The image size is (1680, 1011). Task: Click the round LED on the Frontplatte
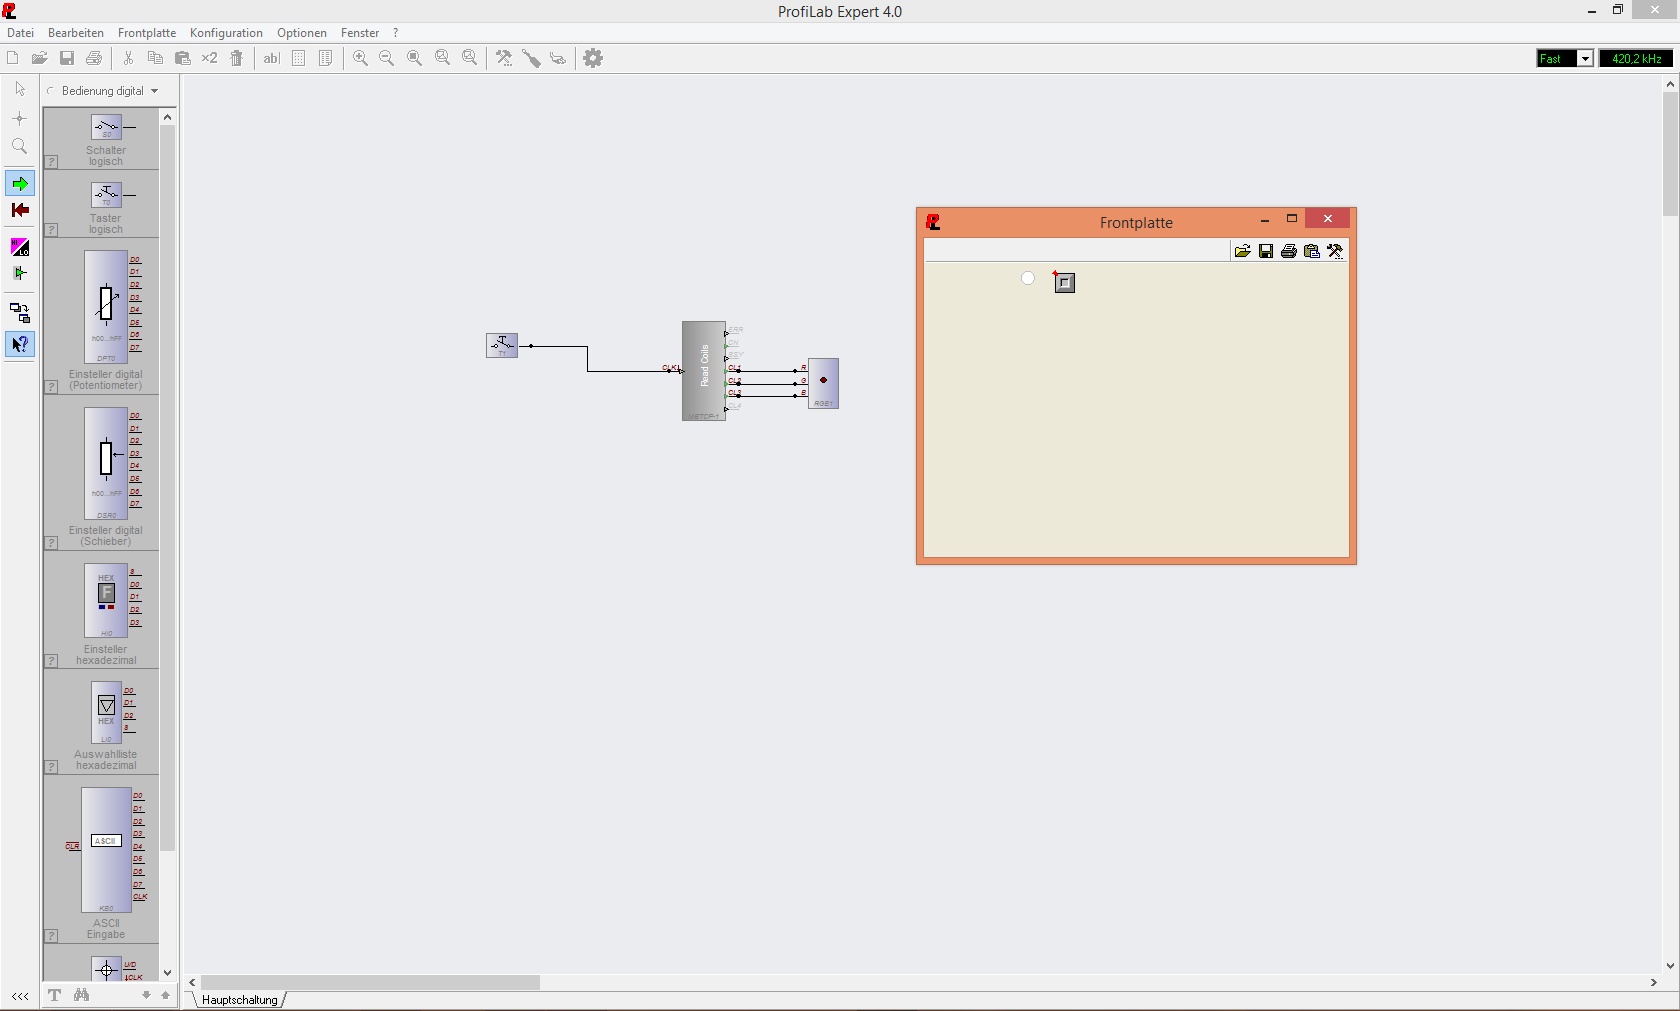(x=1028, y=278)
